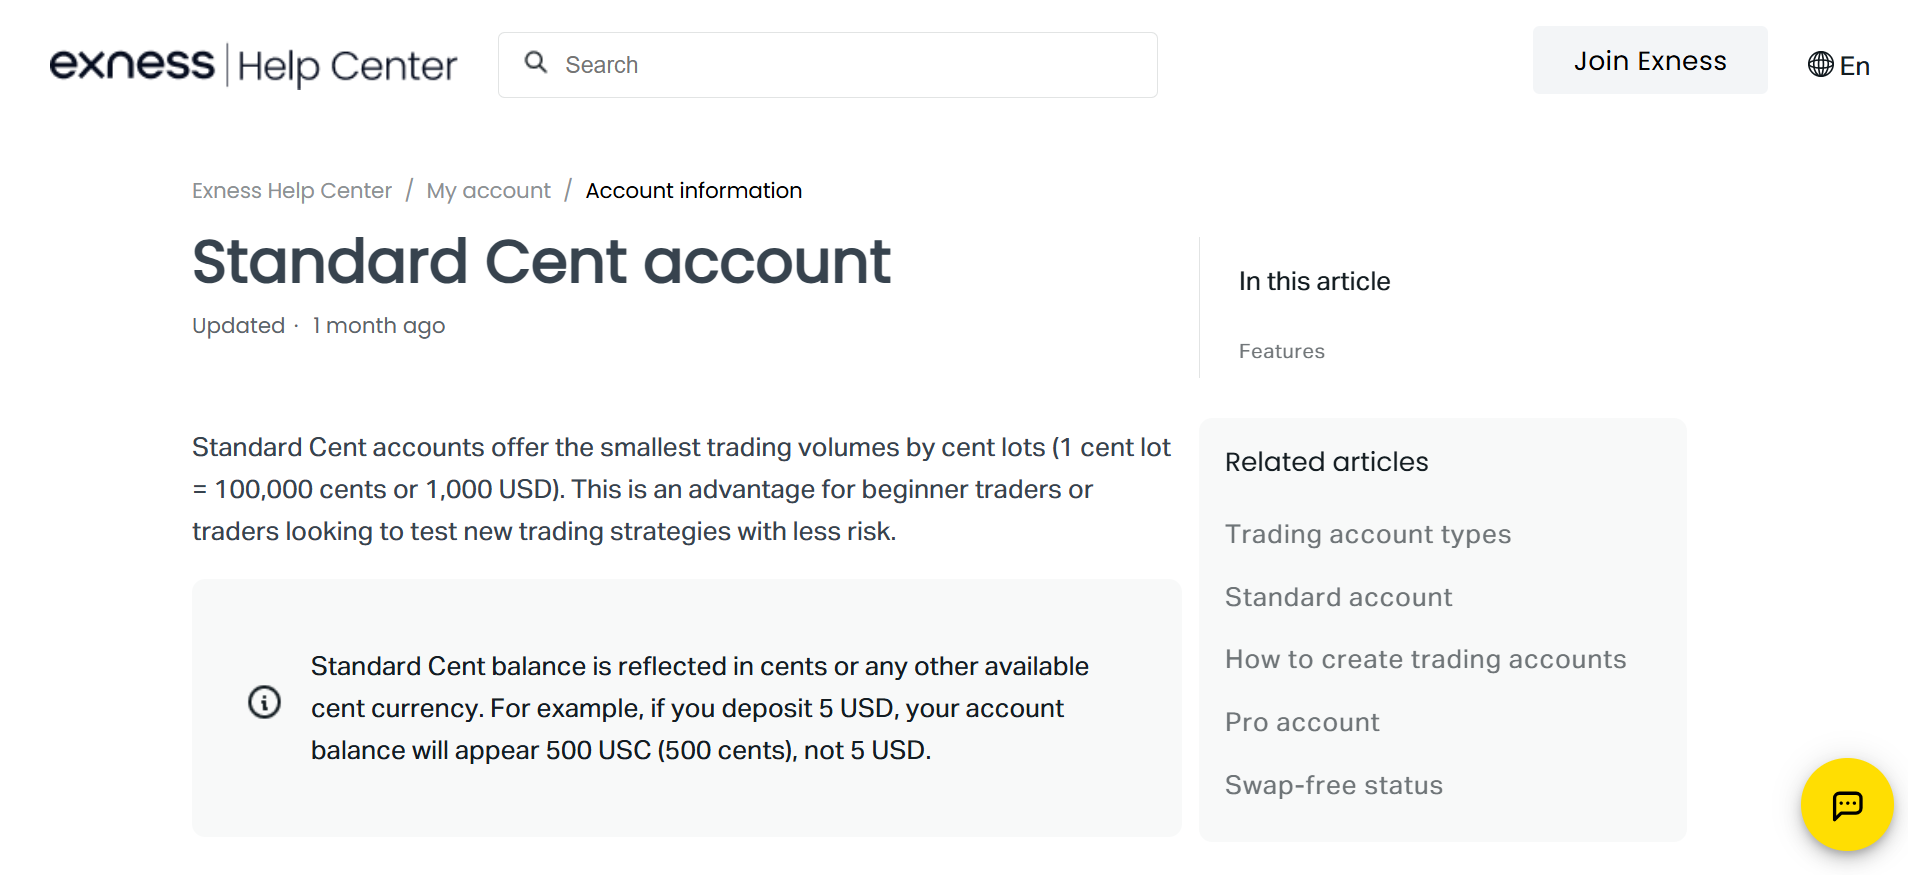This screenshot has width=1908, height=875.
Task: Focus the Search input field
Action: pyautogui.click(x=850, y=65)
